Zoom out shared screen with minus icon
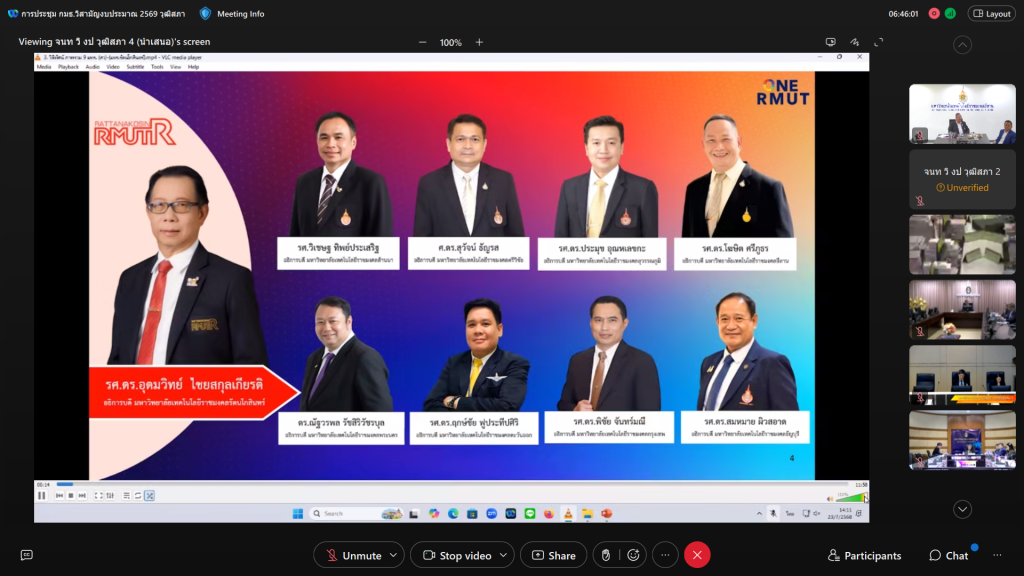 click(x=422, y=42)
